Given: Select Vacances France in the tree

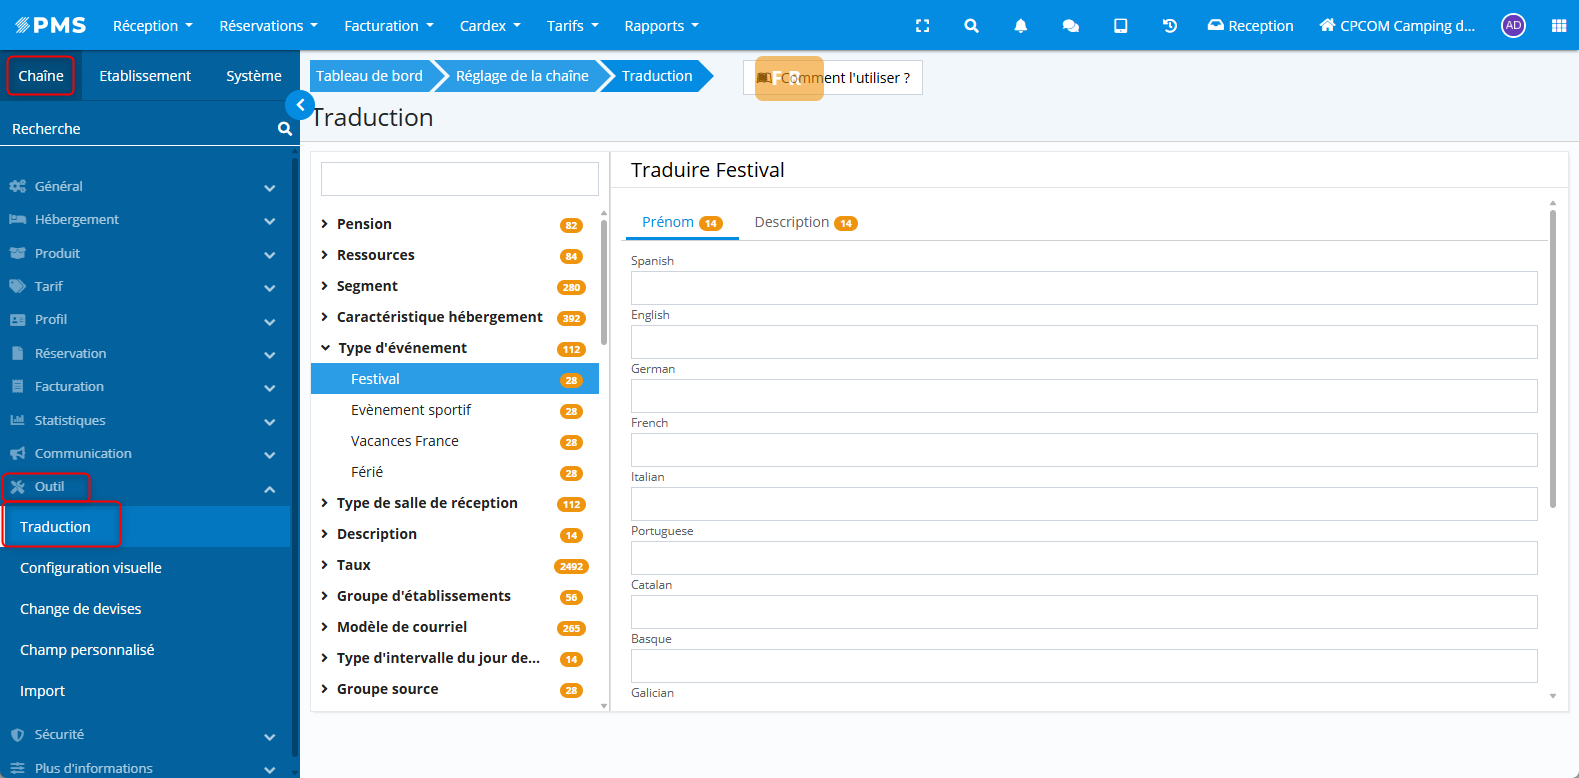Looking at the screenshot, I should [405, 441].
